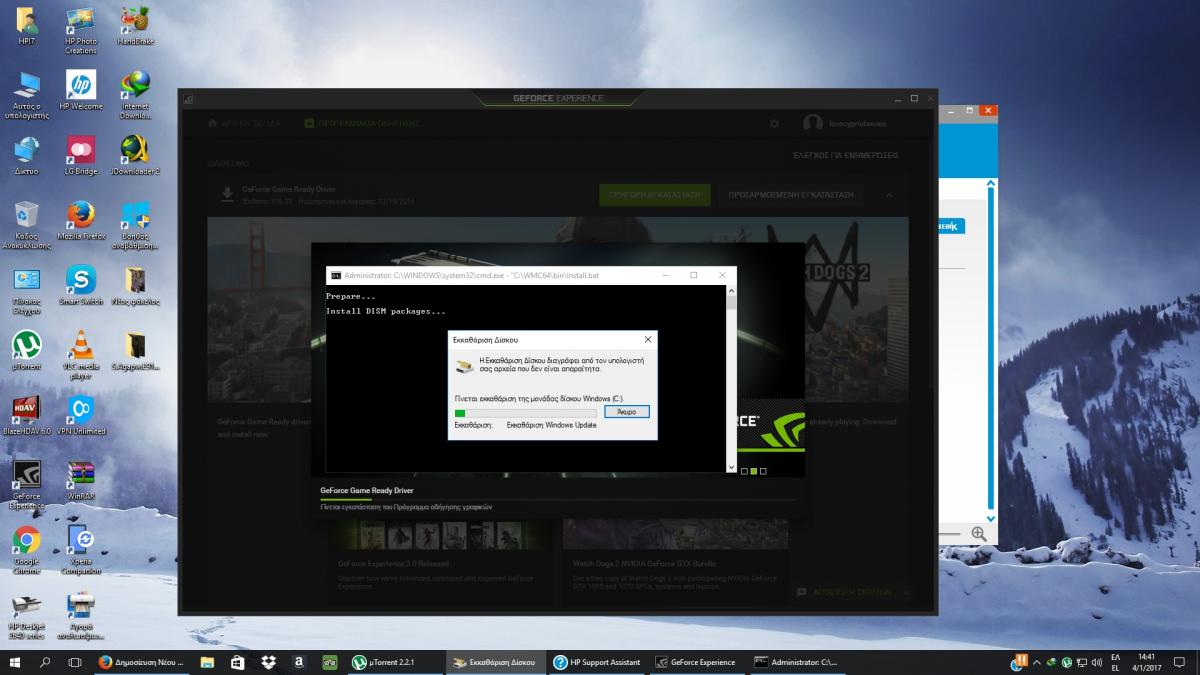Click the Disk Cleanup progress bar
The width and height of the screenshot is (1200, 675).
pos(526,412)
